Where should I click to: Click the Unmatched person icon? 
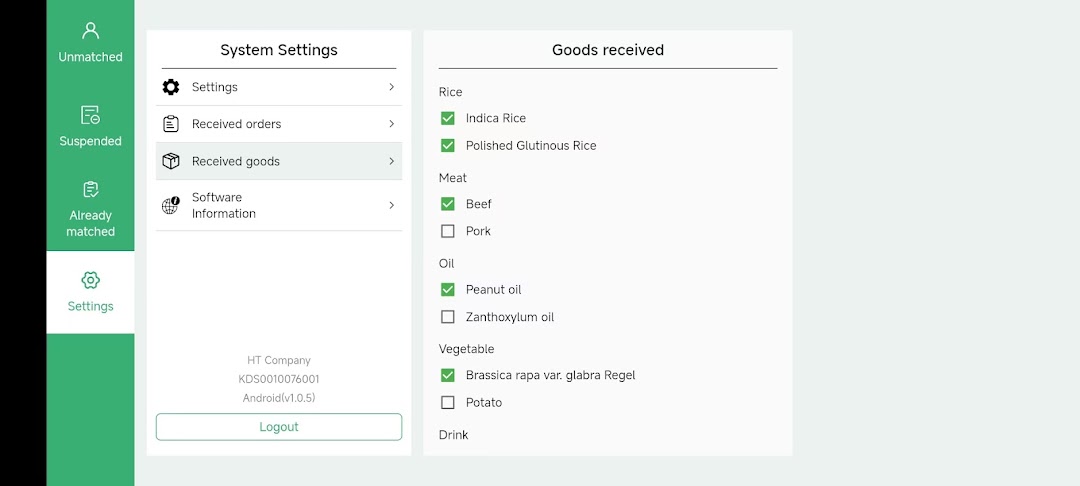pyautogui.click(x=90, y=31)
